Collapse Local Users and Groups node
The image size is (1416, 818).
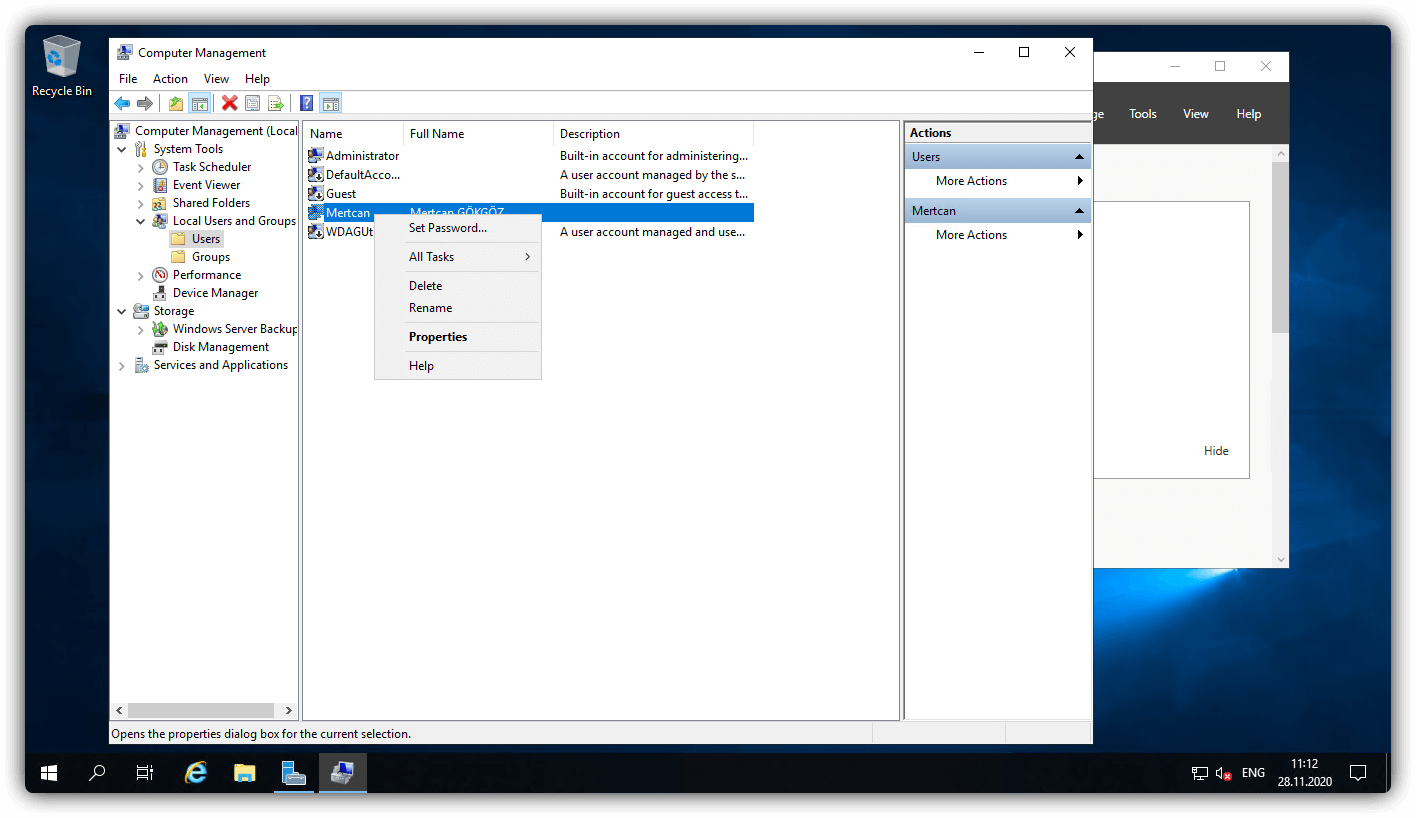tap(141, 221)
